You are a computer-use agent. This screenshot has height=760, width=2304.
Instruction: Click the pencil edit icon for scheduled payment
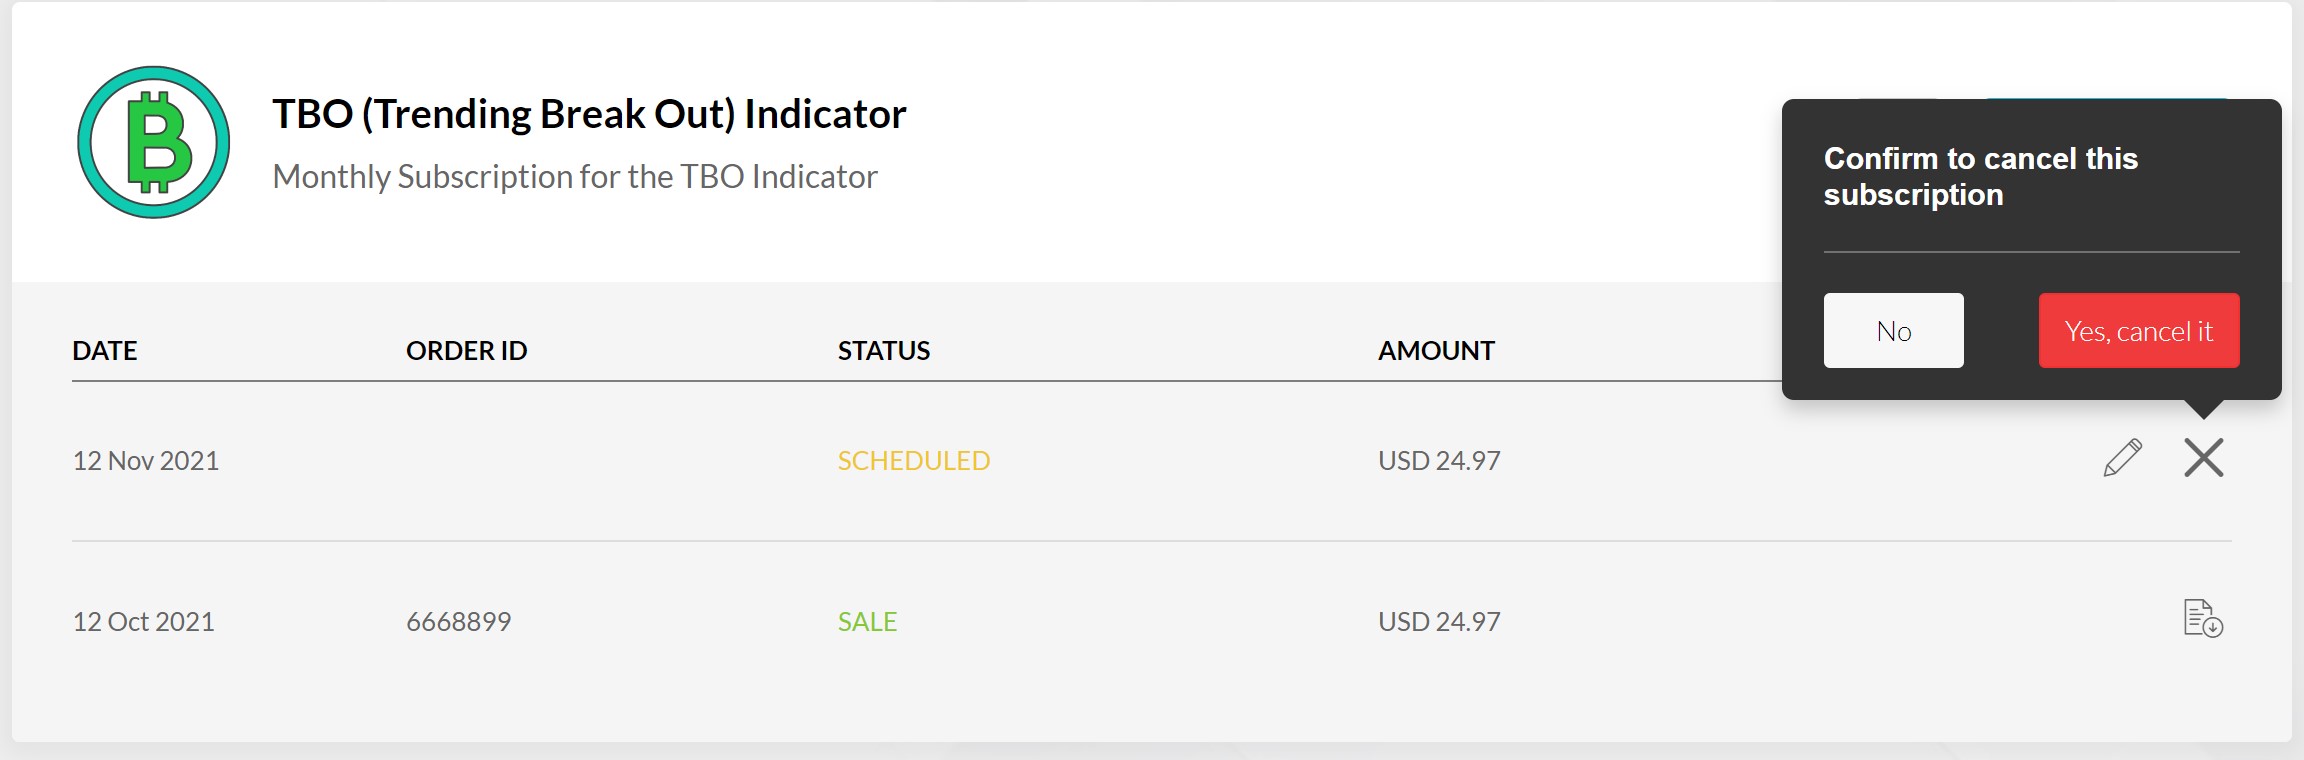2122,458
